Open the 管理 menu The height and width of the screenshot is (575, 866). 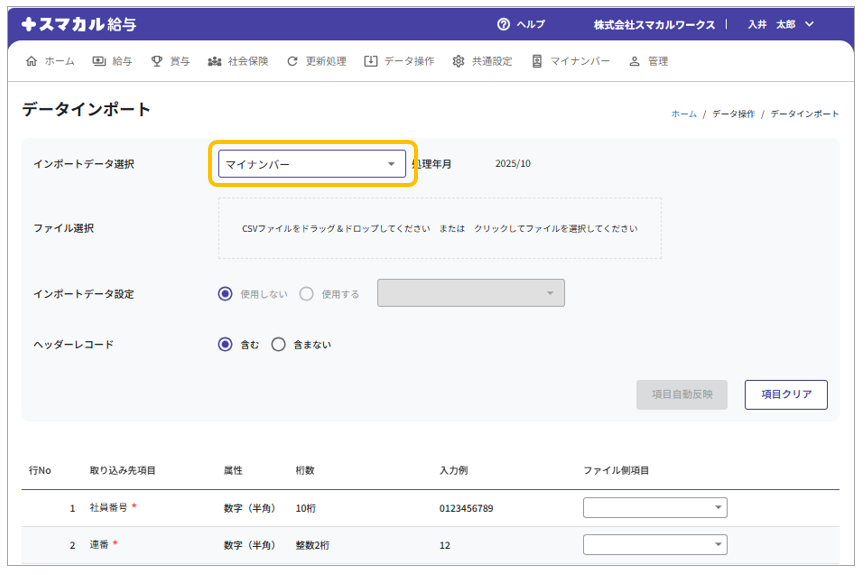[x=648, y=61]
